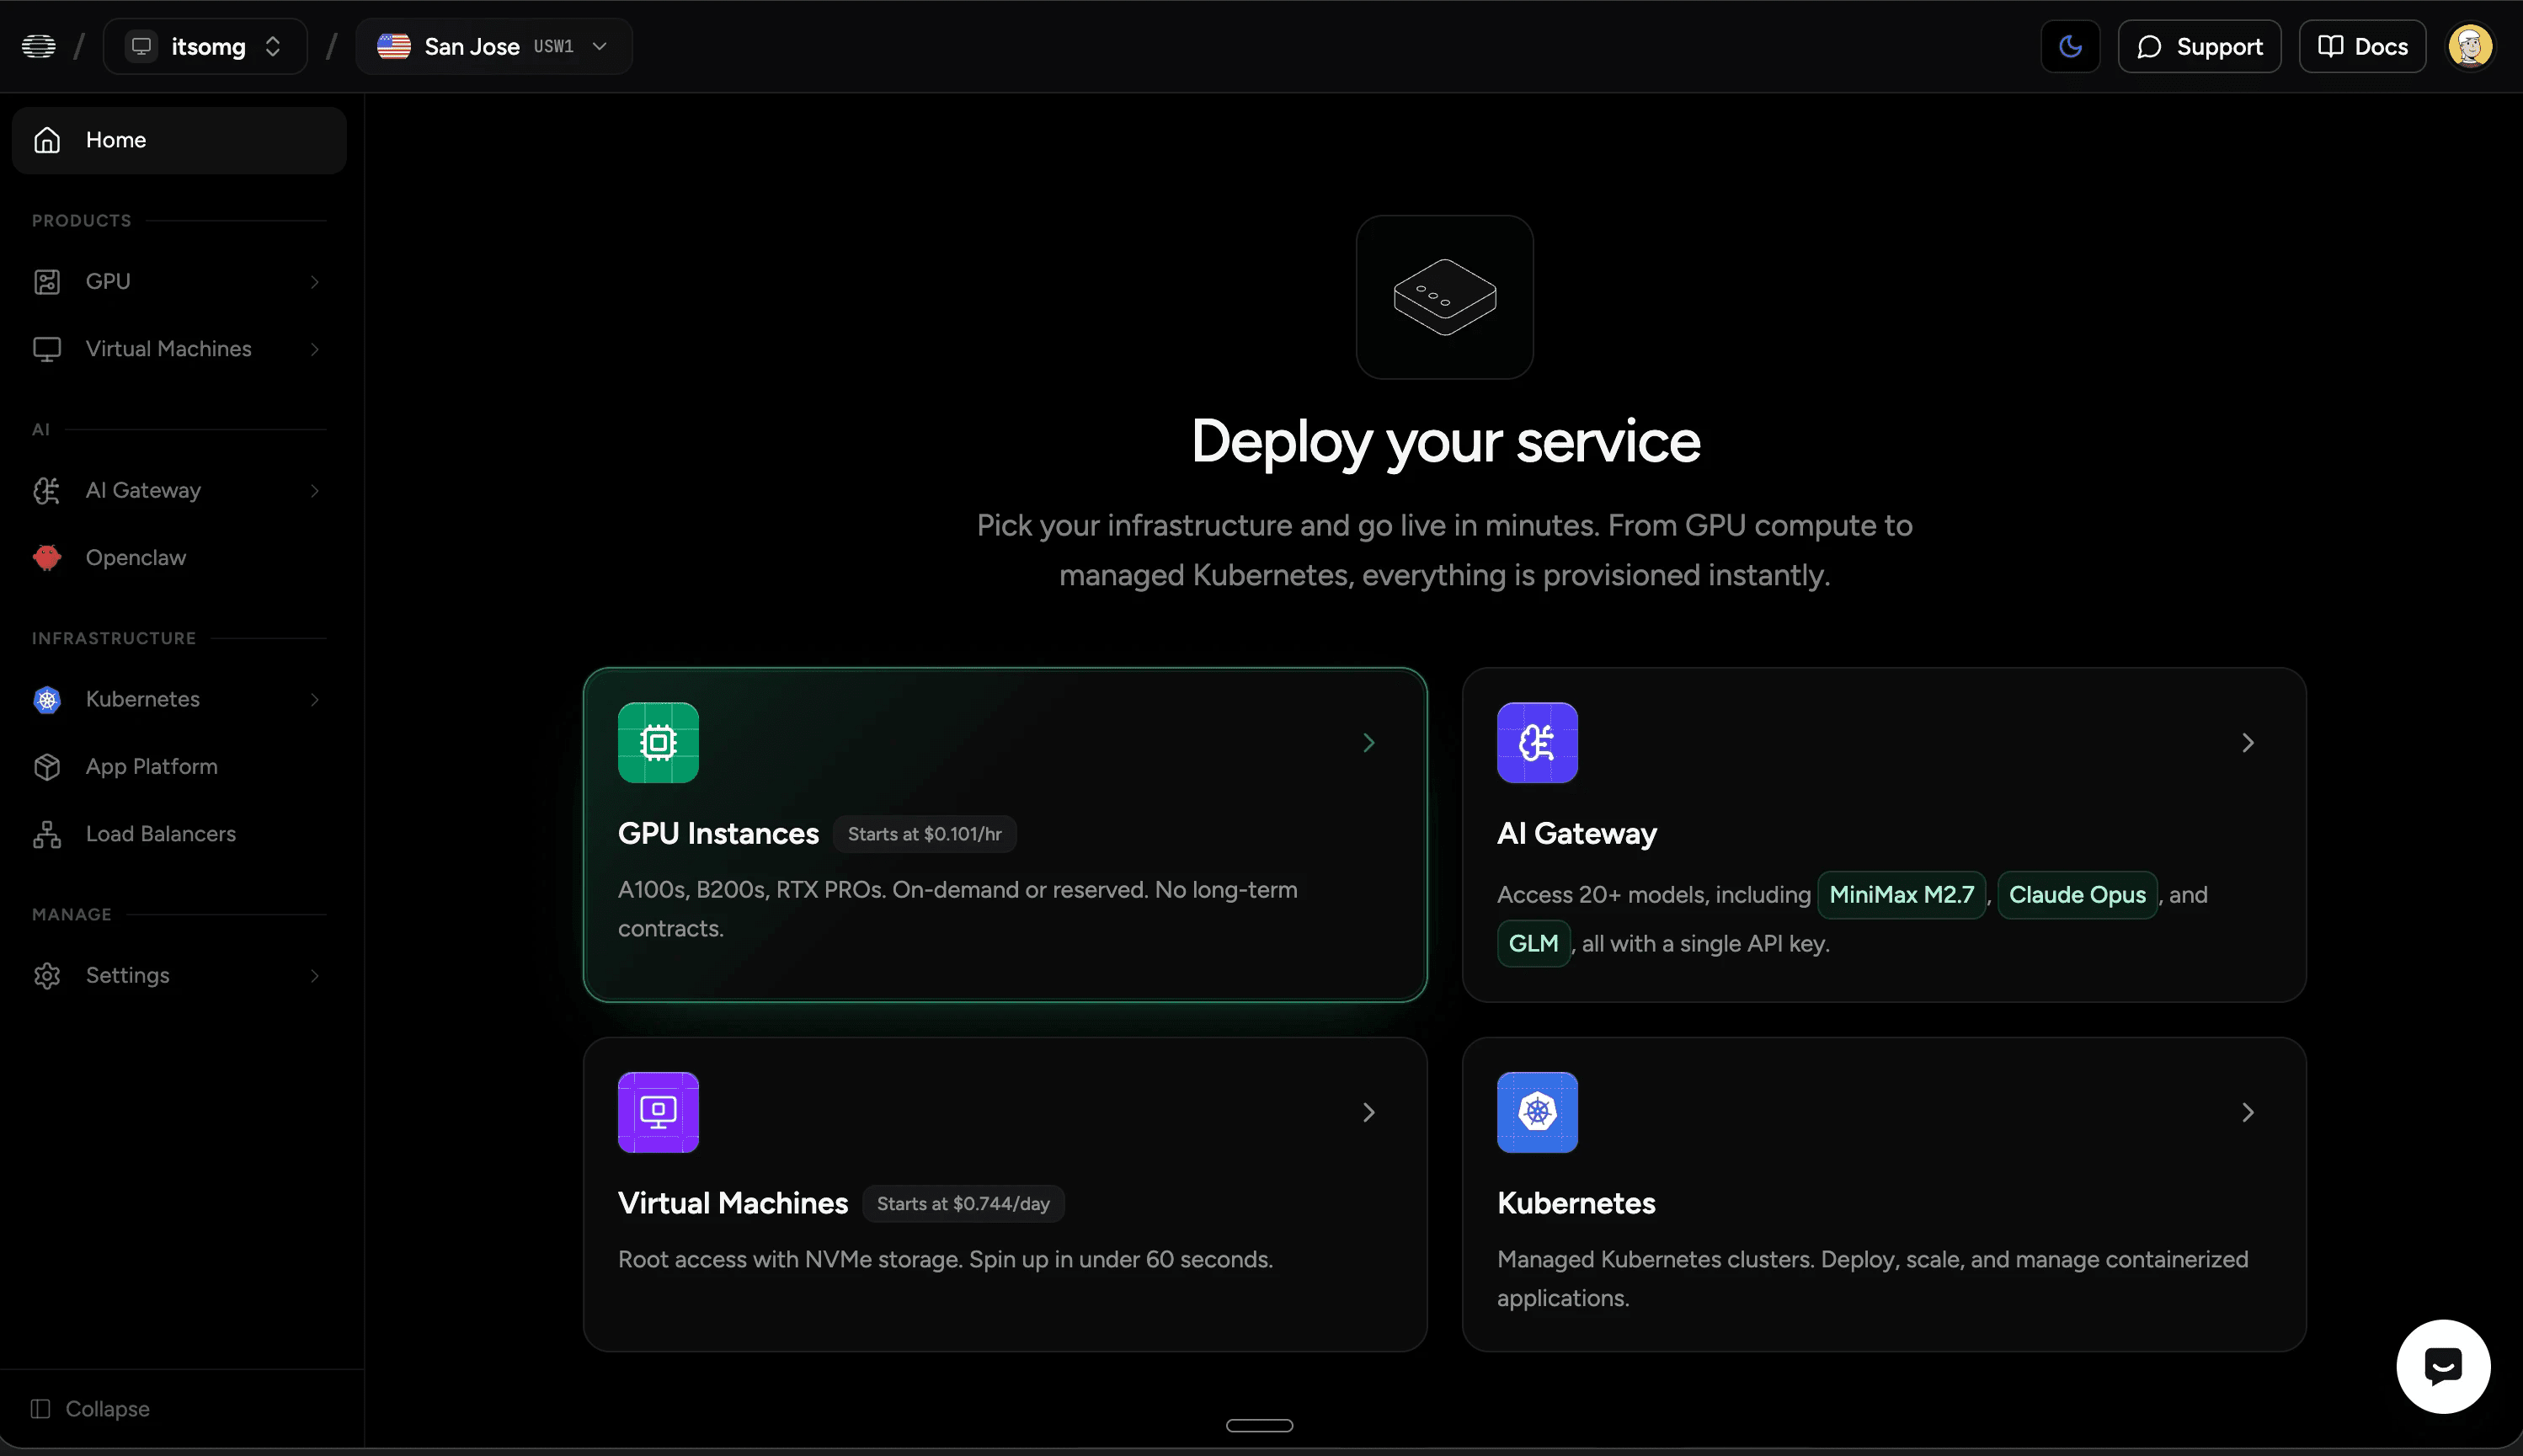Click the user avatar in top right
Image resolution: width=2523 pixels, height=1456 pixels.
pyautogui.click(x=2470, y=46)
